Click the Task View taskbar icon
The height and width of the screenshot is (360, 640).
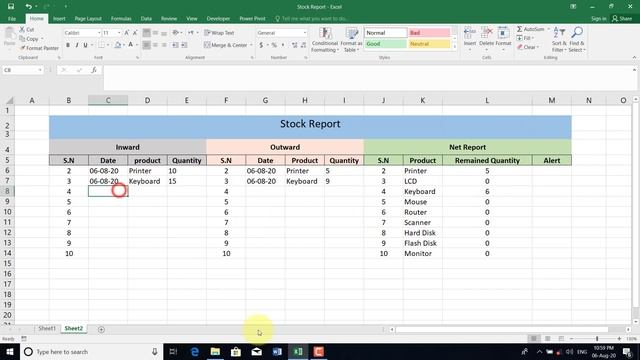pos(173,351)
